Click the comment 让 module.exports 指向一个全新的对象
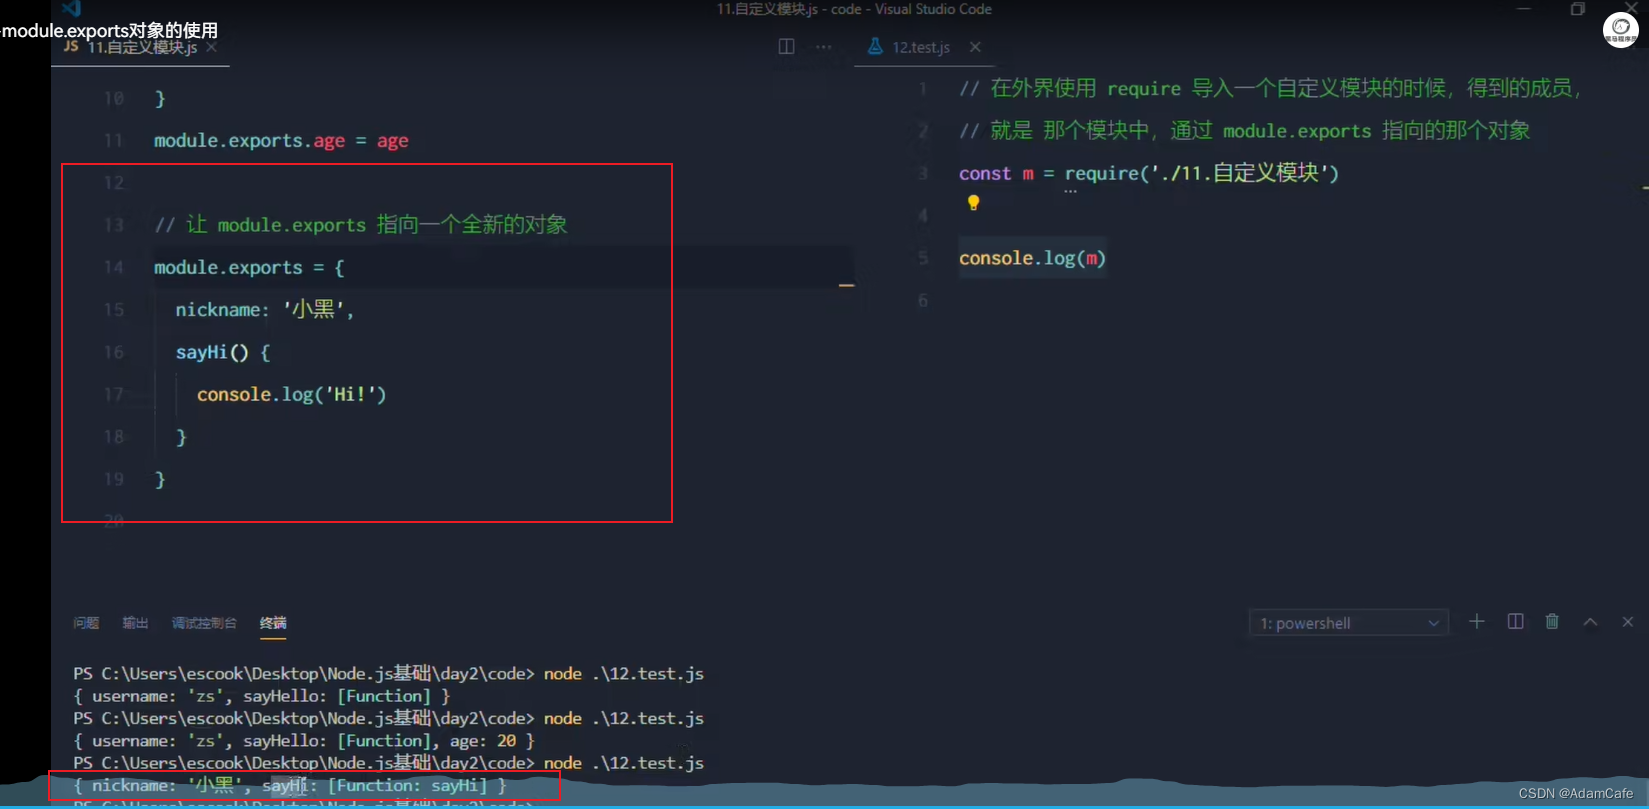1649x809 pixels. [x=361, y=225]
